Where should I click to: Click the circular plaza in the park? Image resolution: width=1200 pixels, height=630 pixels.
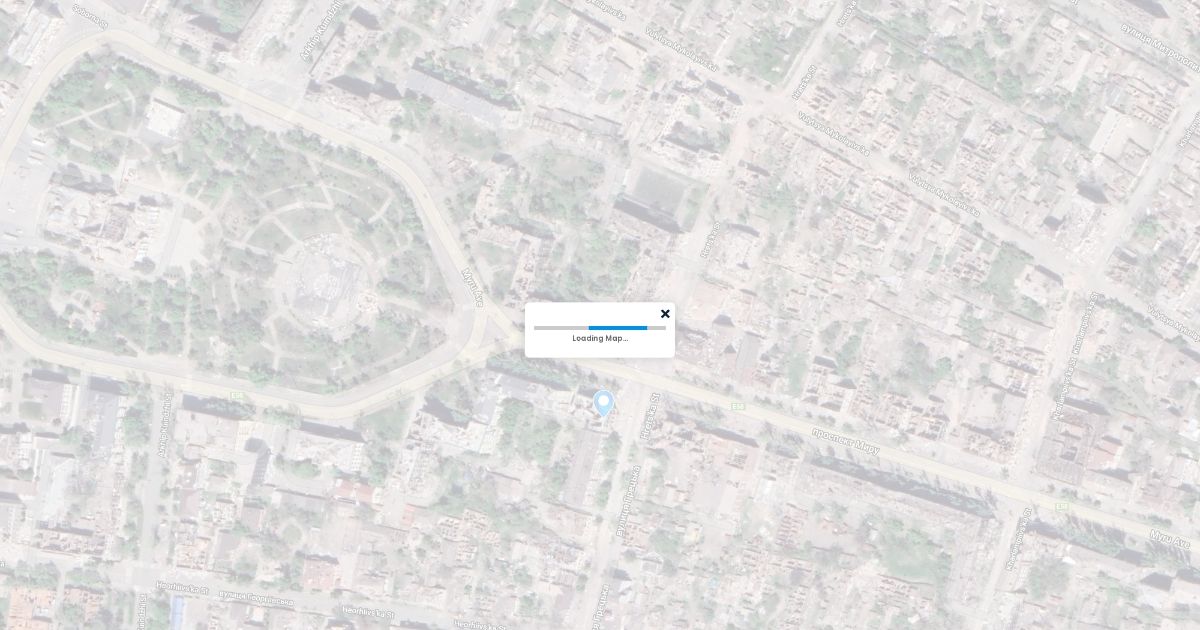pyautogui.click(x=322, y=278)
